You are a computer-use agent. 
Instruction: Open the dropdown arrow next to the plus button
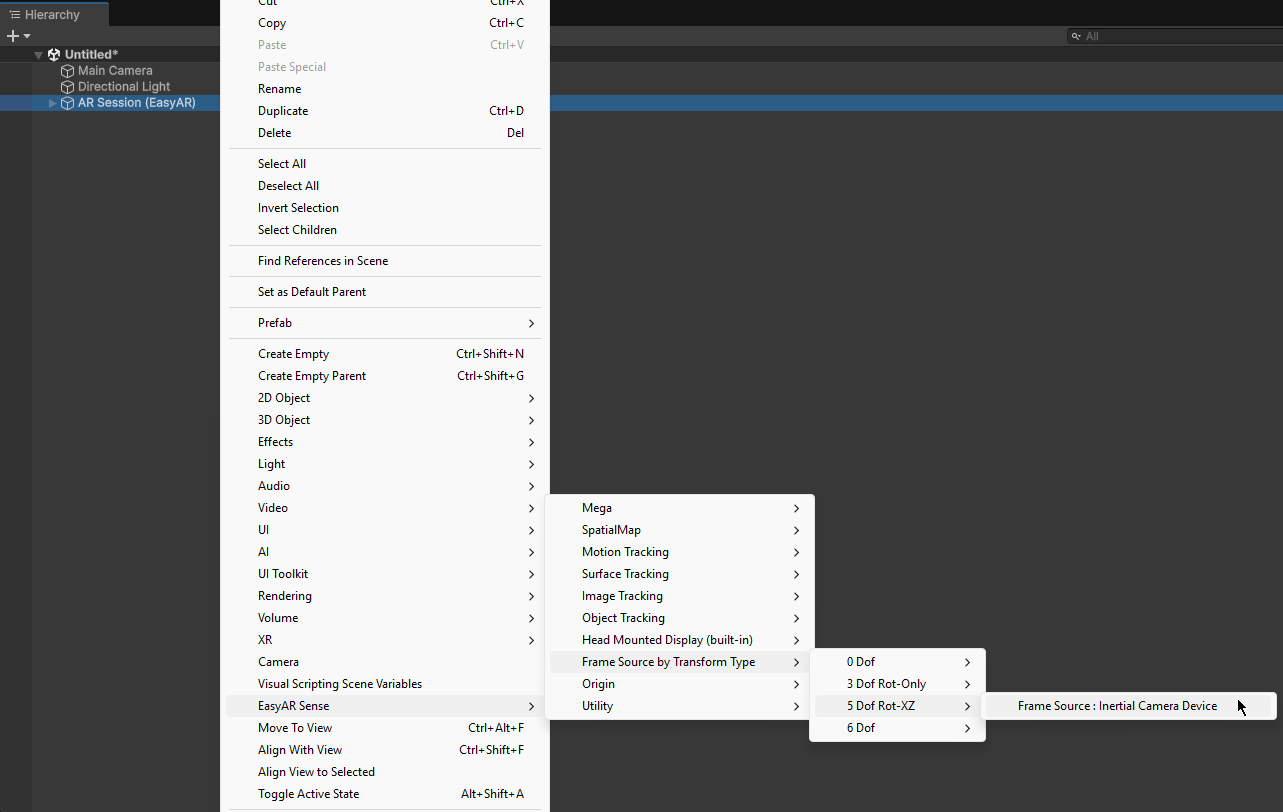tap(27, 36)
